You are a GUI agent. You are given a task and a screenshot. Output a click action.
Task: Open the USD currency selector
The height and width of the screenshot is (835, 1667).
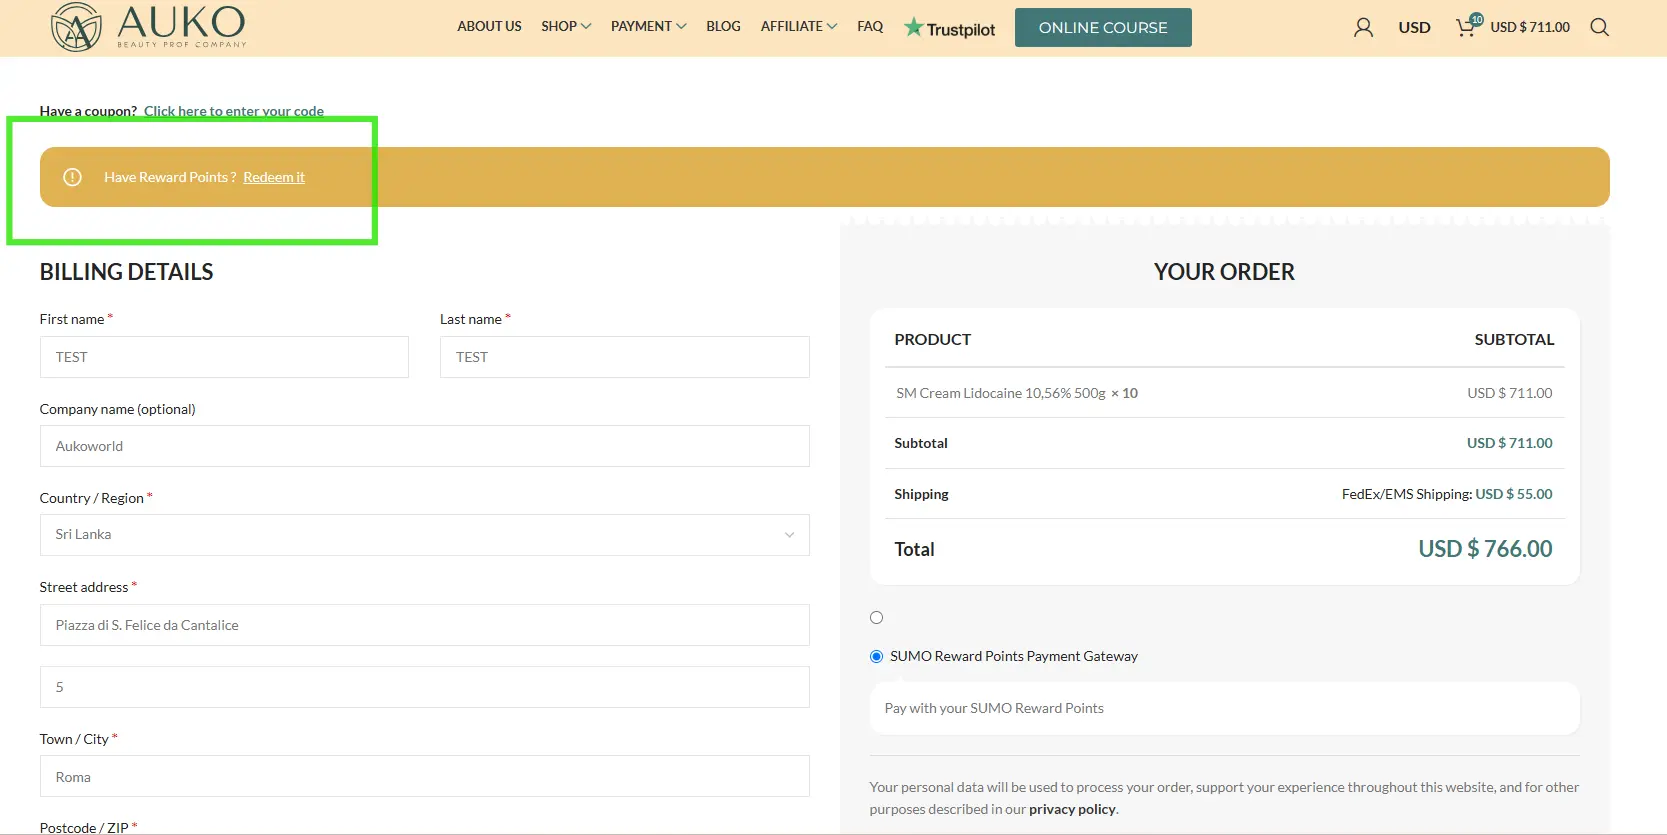1414,27
